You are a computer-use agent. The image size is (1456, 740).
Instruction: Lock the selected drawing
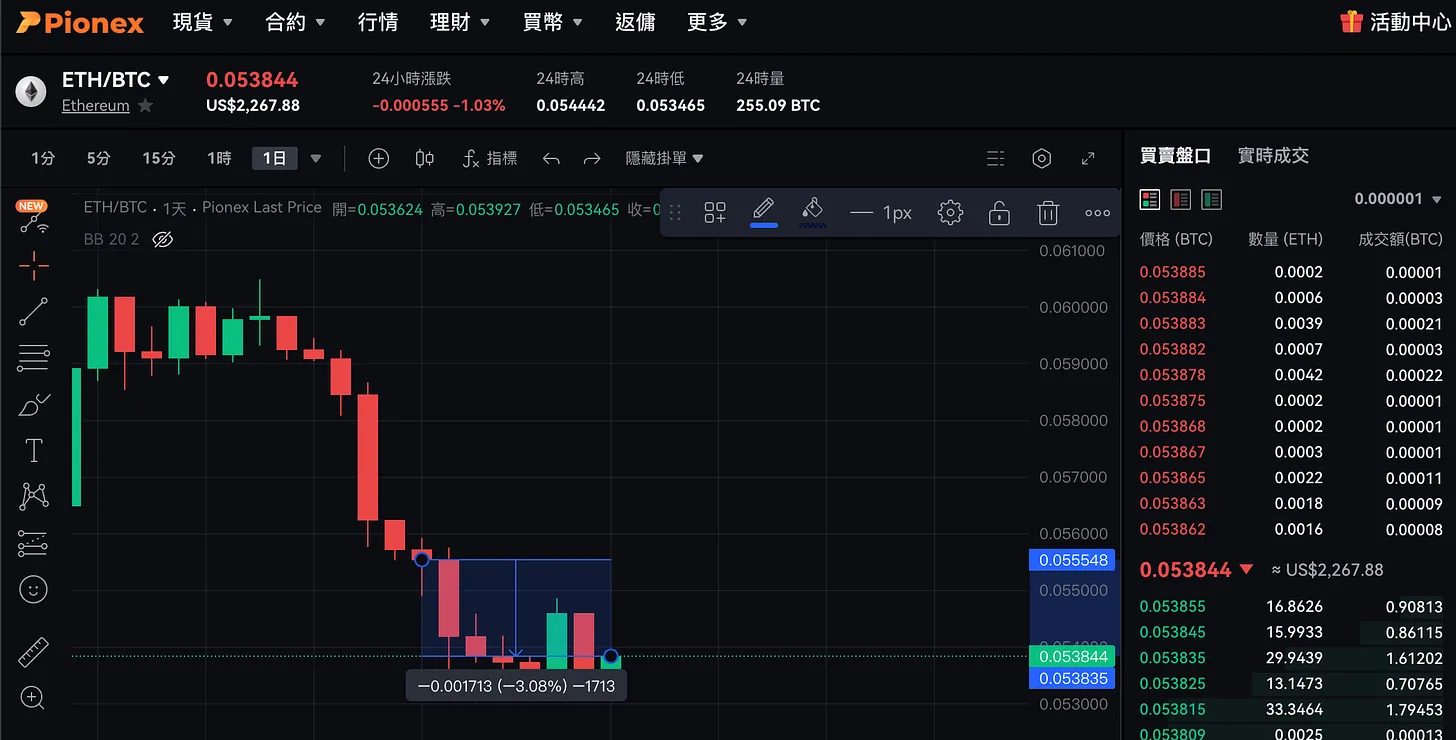(998, 212)
